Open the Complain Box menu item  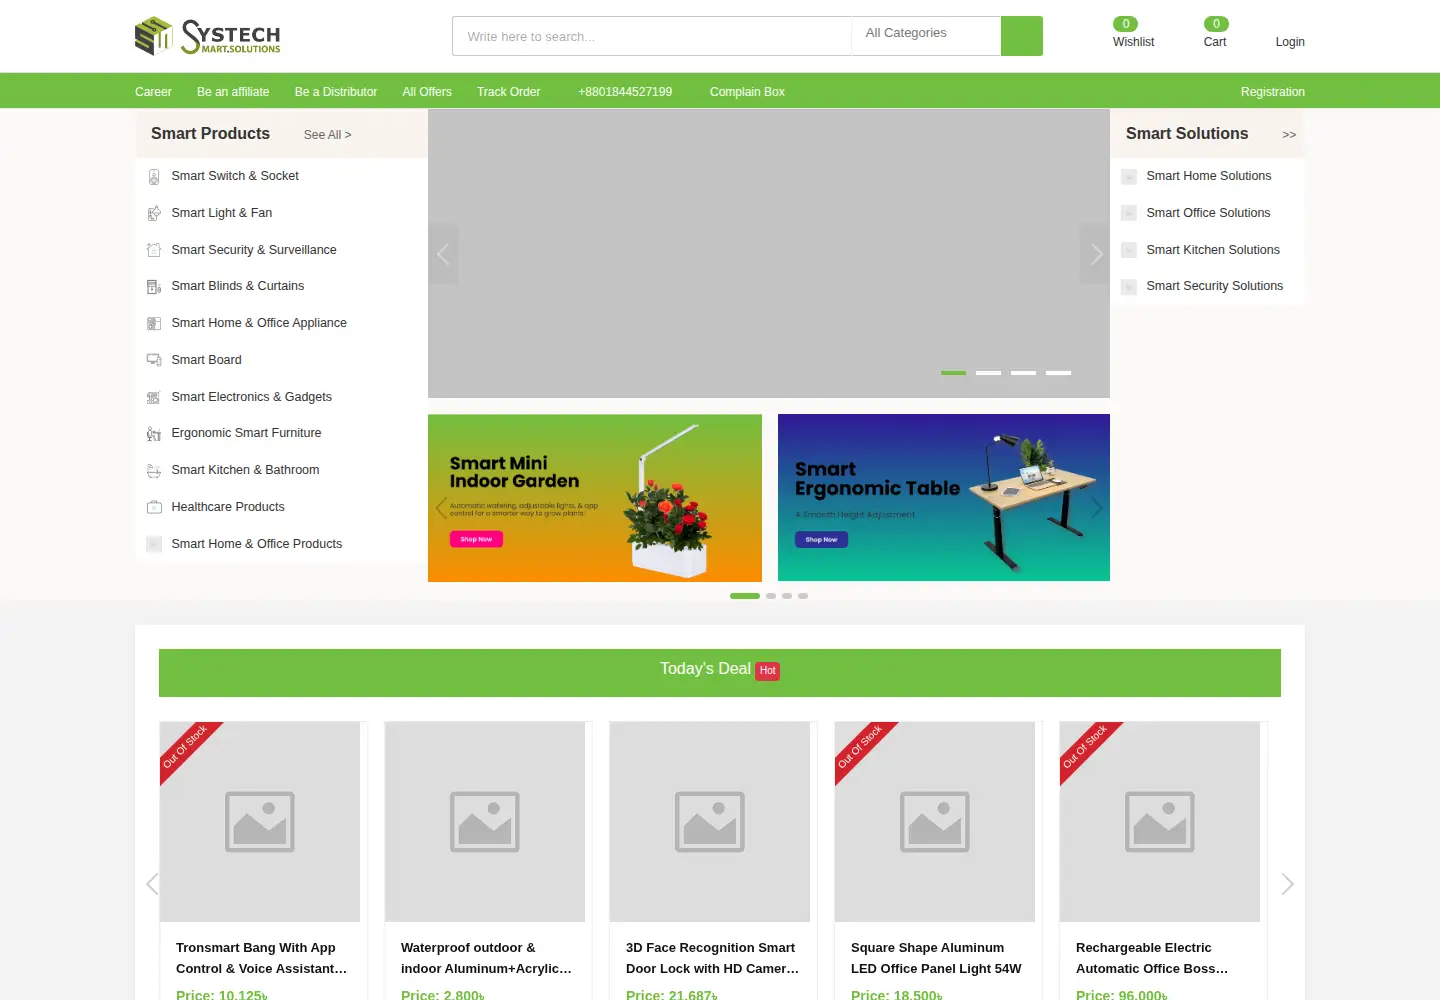click(747, 92)
